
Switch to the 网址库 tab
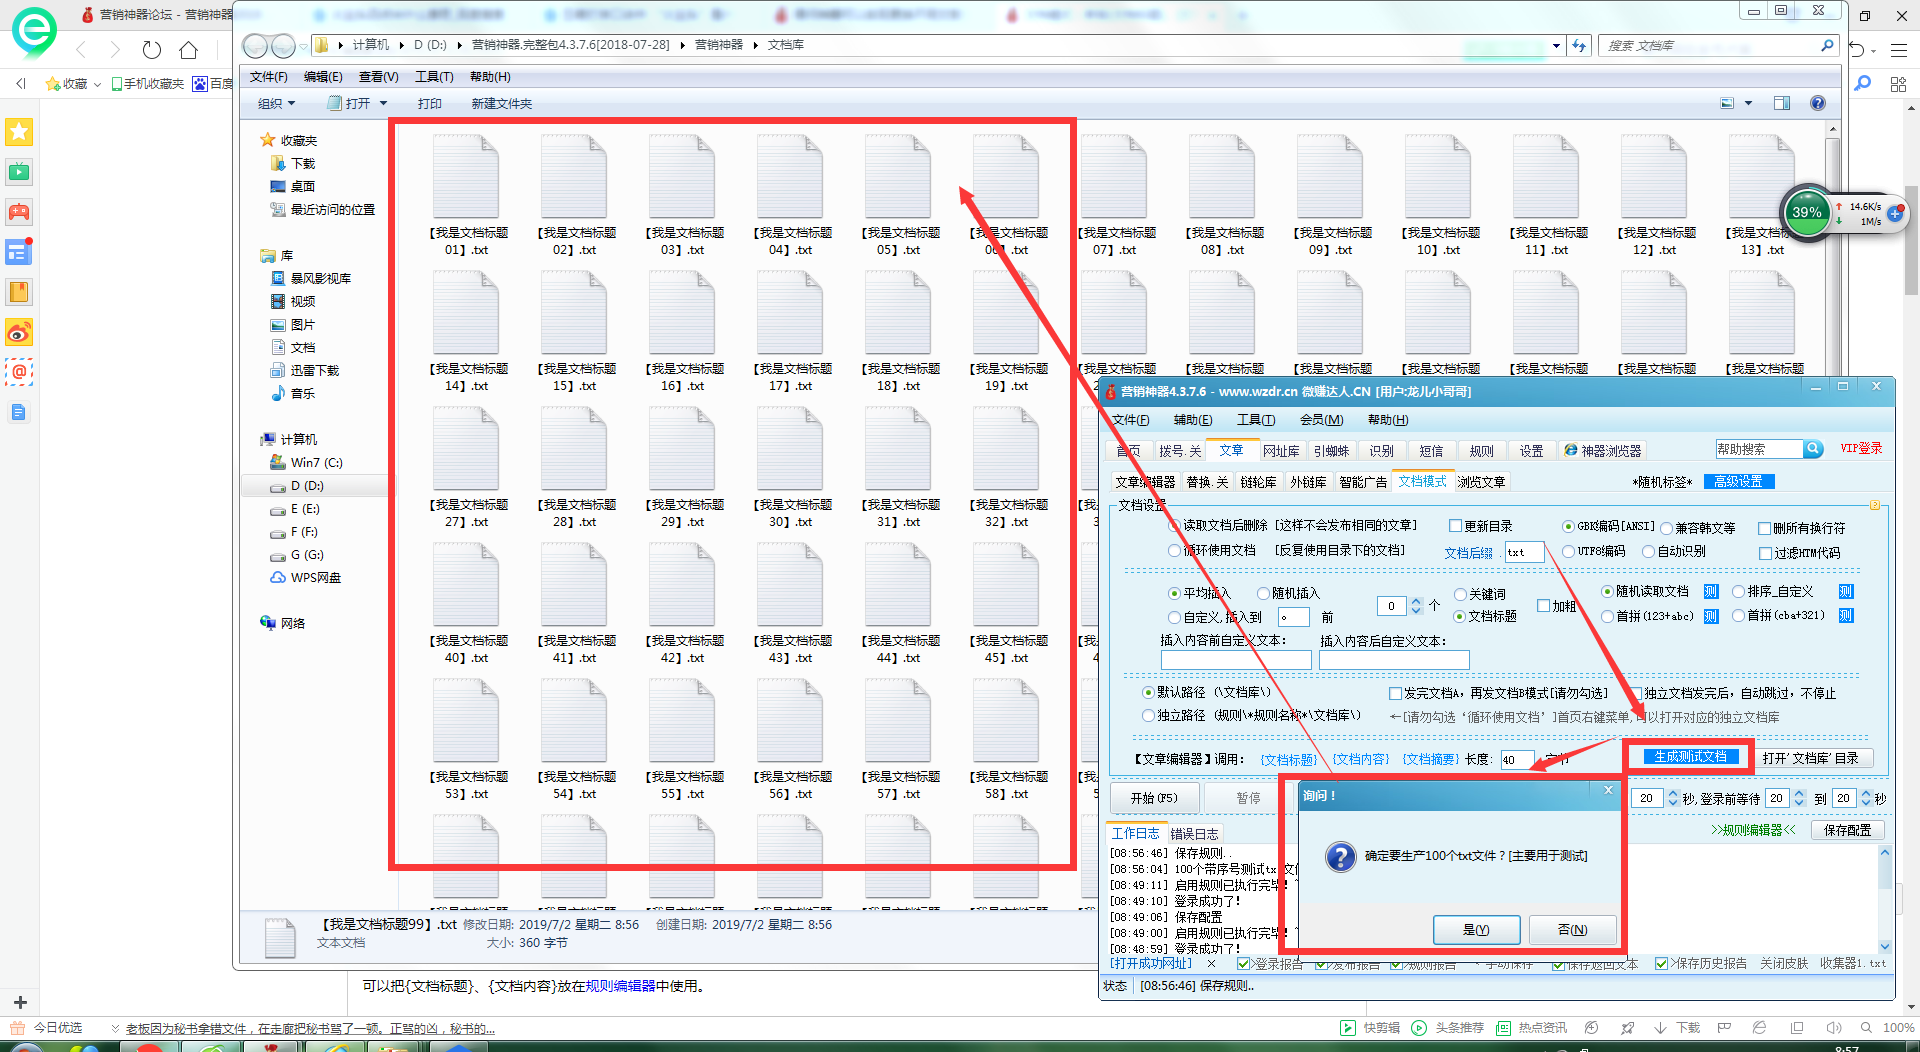pos(1280,451)
